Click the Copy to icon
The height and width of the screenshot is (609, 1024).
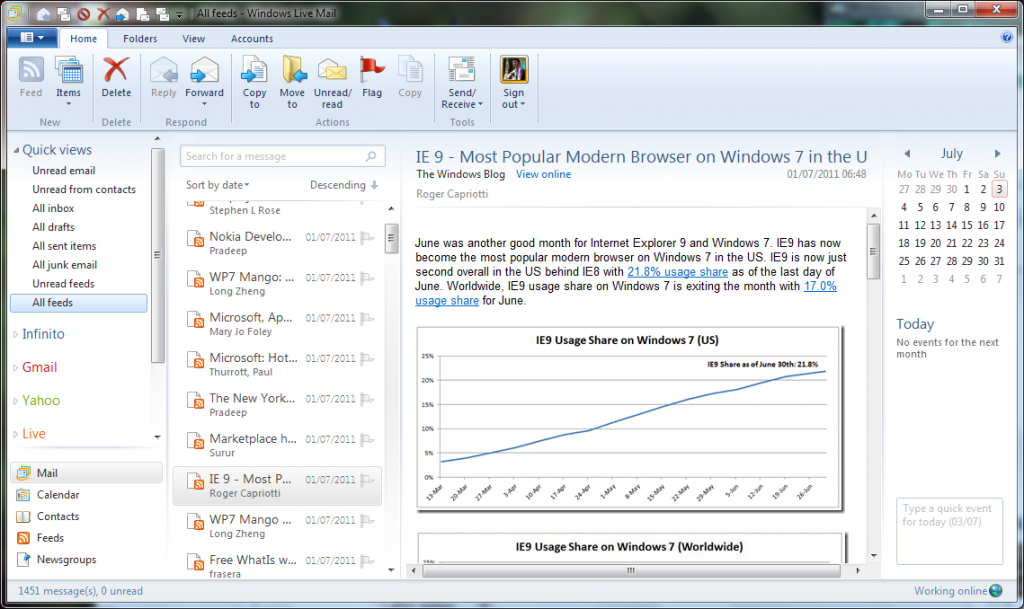pos(254,72)
